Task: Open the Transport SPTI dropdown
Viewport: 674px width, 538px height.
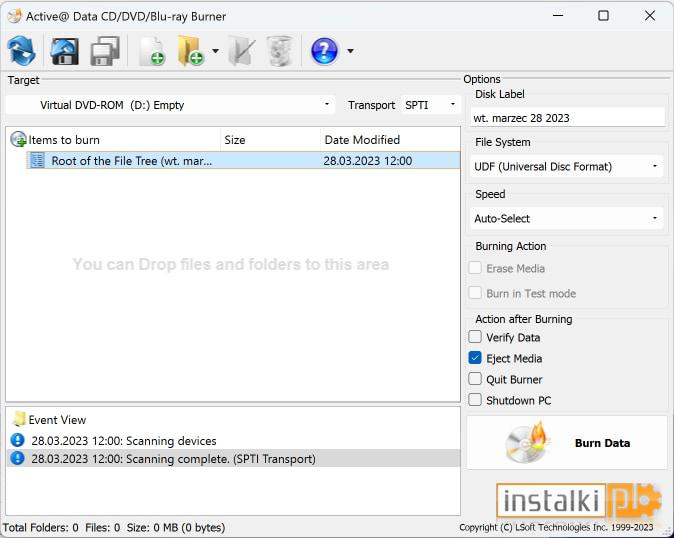Action: click(x=431, y=105)
